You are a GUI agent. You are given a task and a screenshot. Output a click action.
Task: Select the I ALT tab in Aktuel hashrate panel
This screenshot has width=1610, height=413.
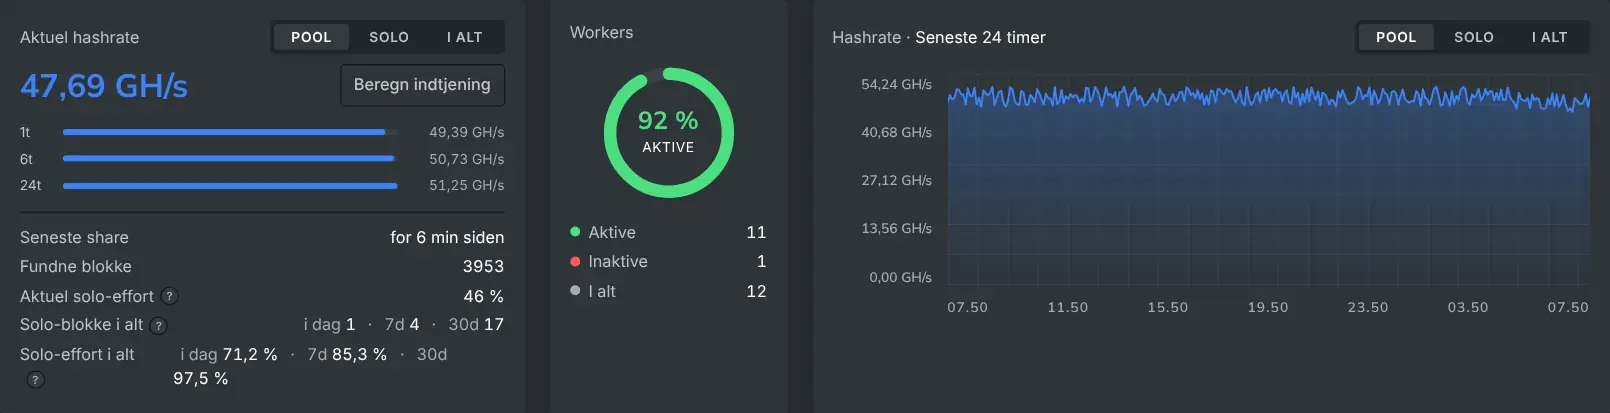coord(465,37)
